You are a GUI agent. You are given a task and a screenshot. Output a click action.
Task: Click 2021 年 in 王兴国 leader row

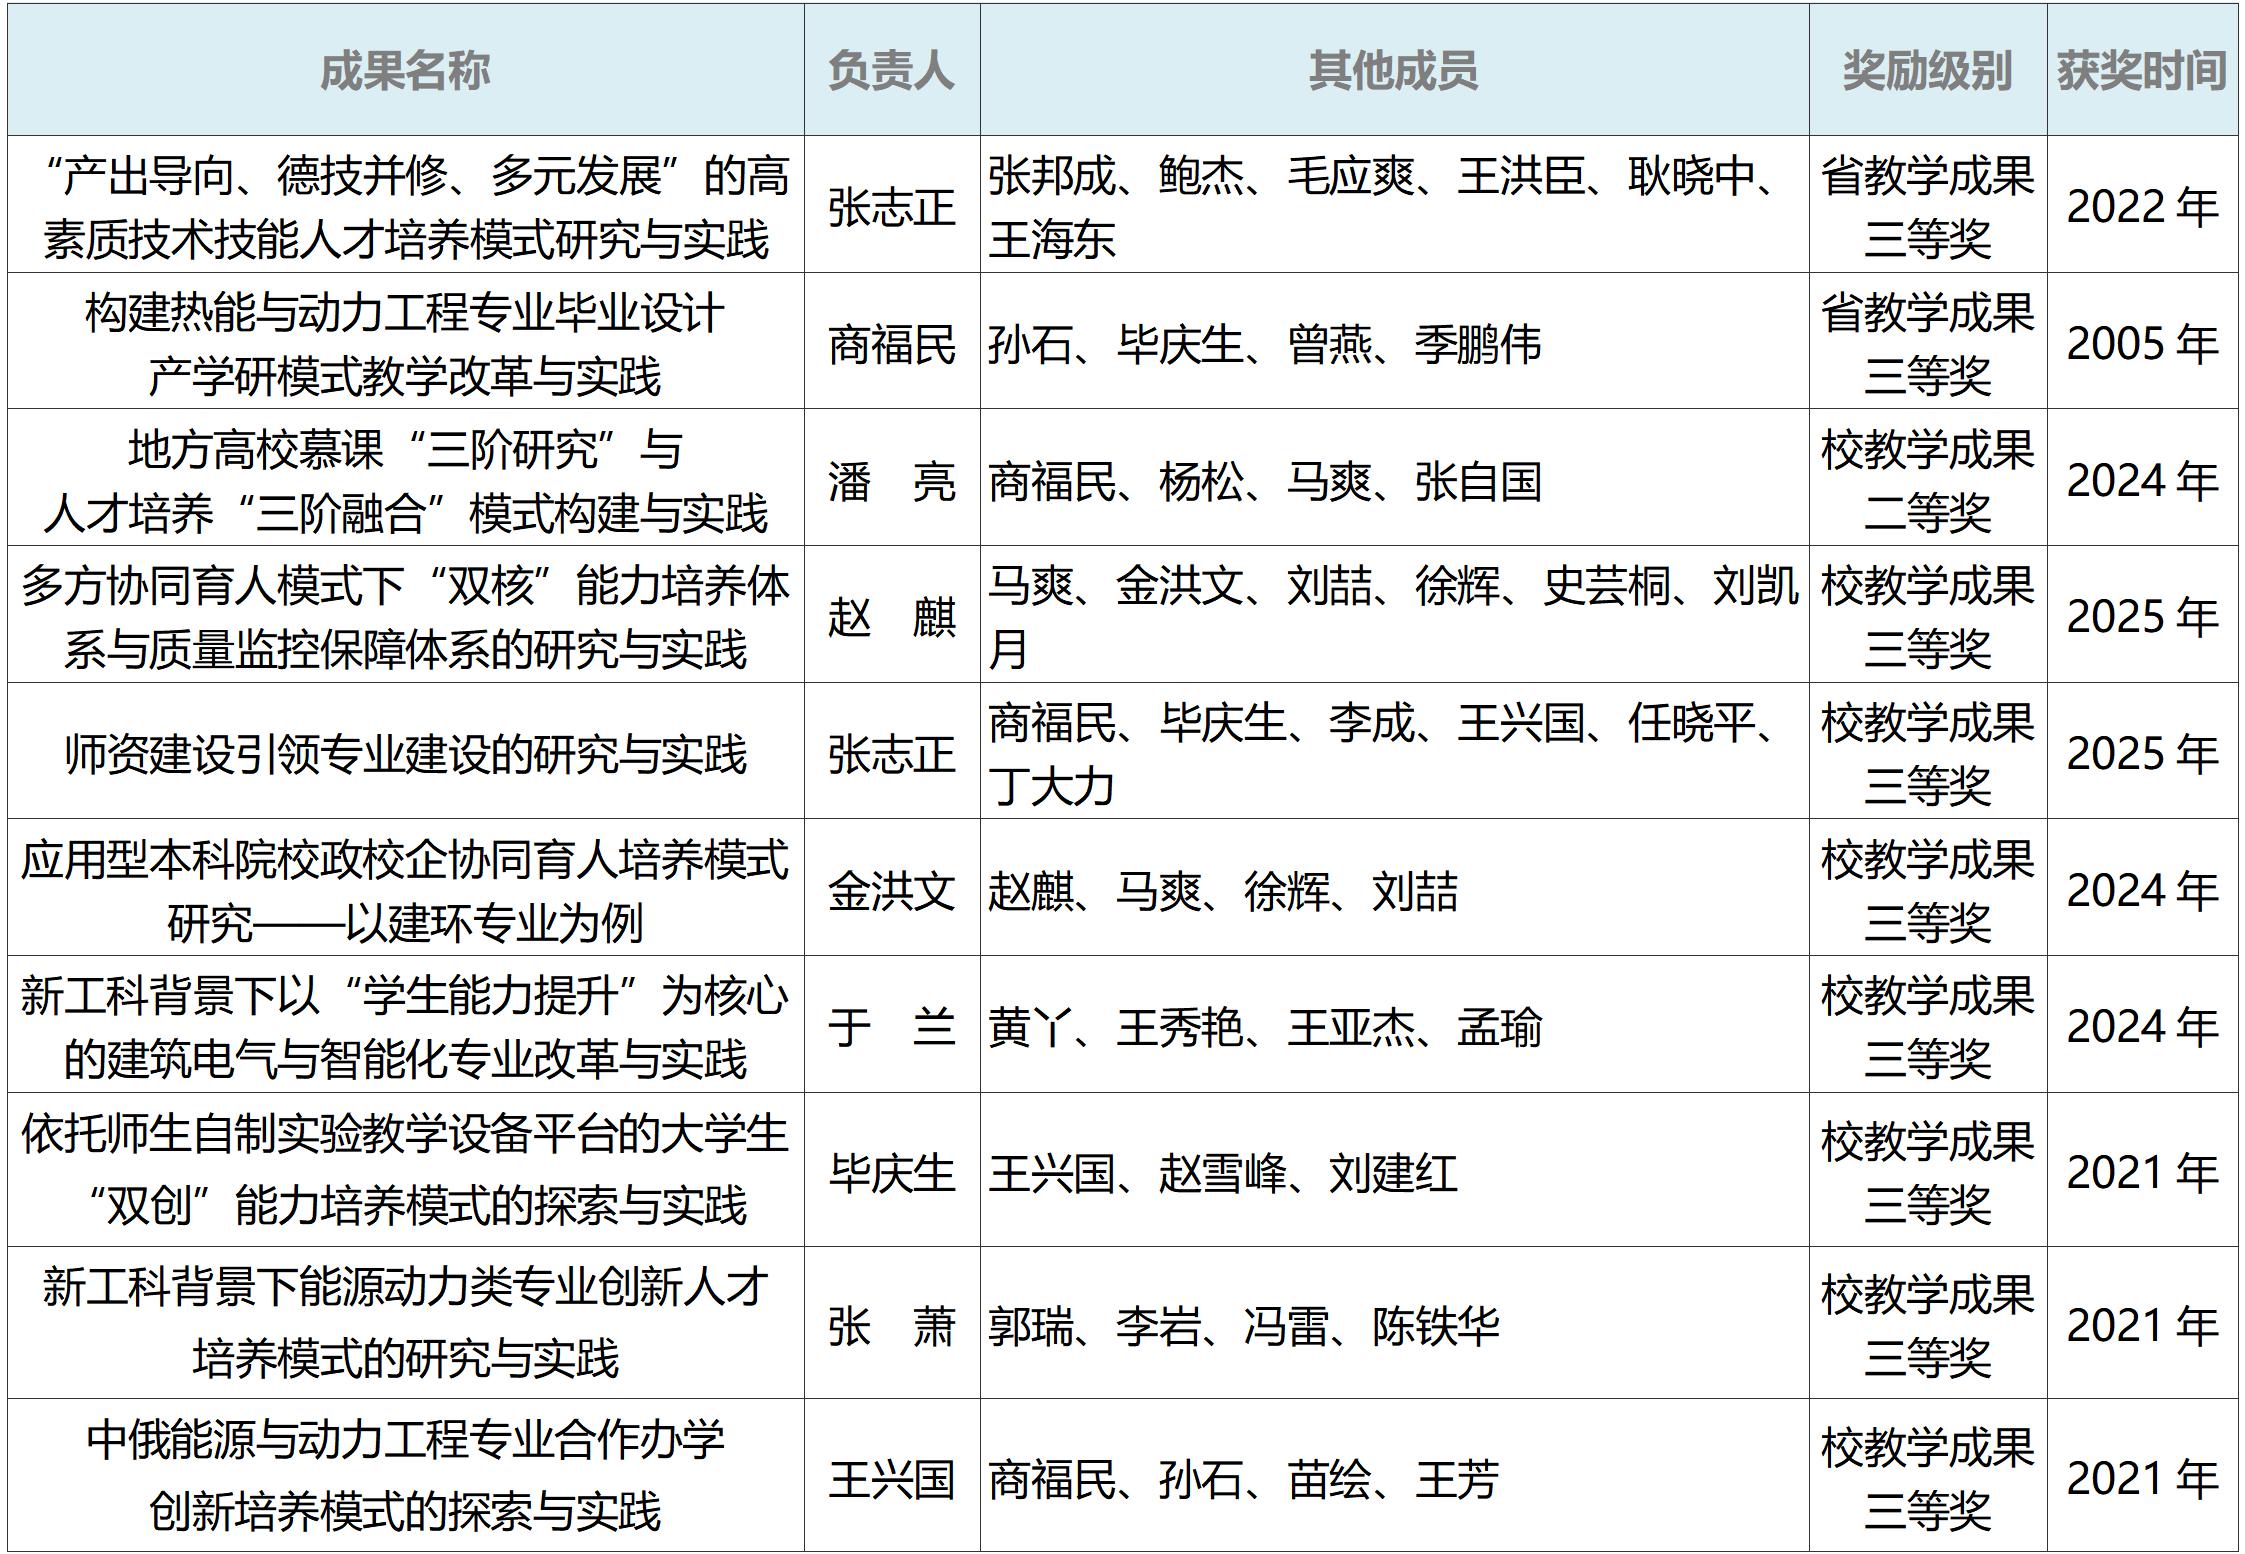(x=2142, y=1479)
